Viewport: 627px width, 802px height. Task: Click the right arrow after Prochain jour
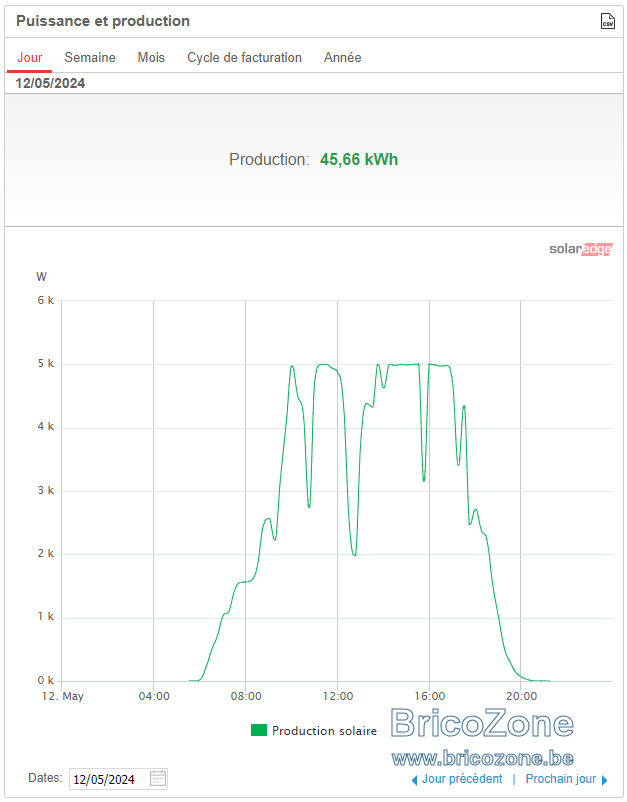click(x=604, y=780)
